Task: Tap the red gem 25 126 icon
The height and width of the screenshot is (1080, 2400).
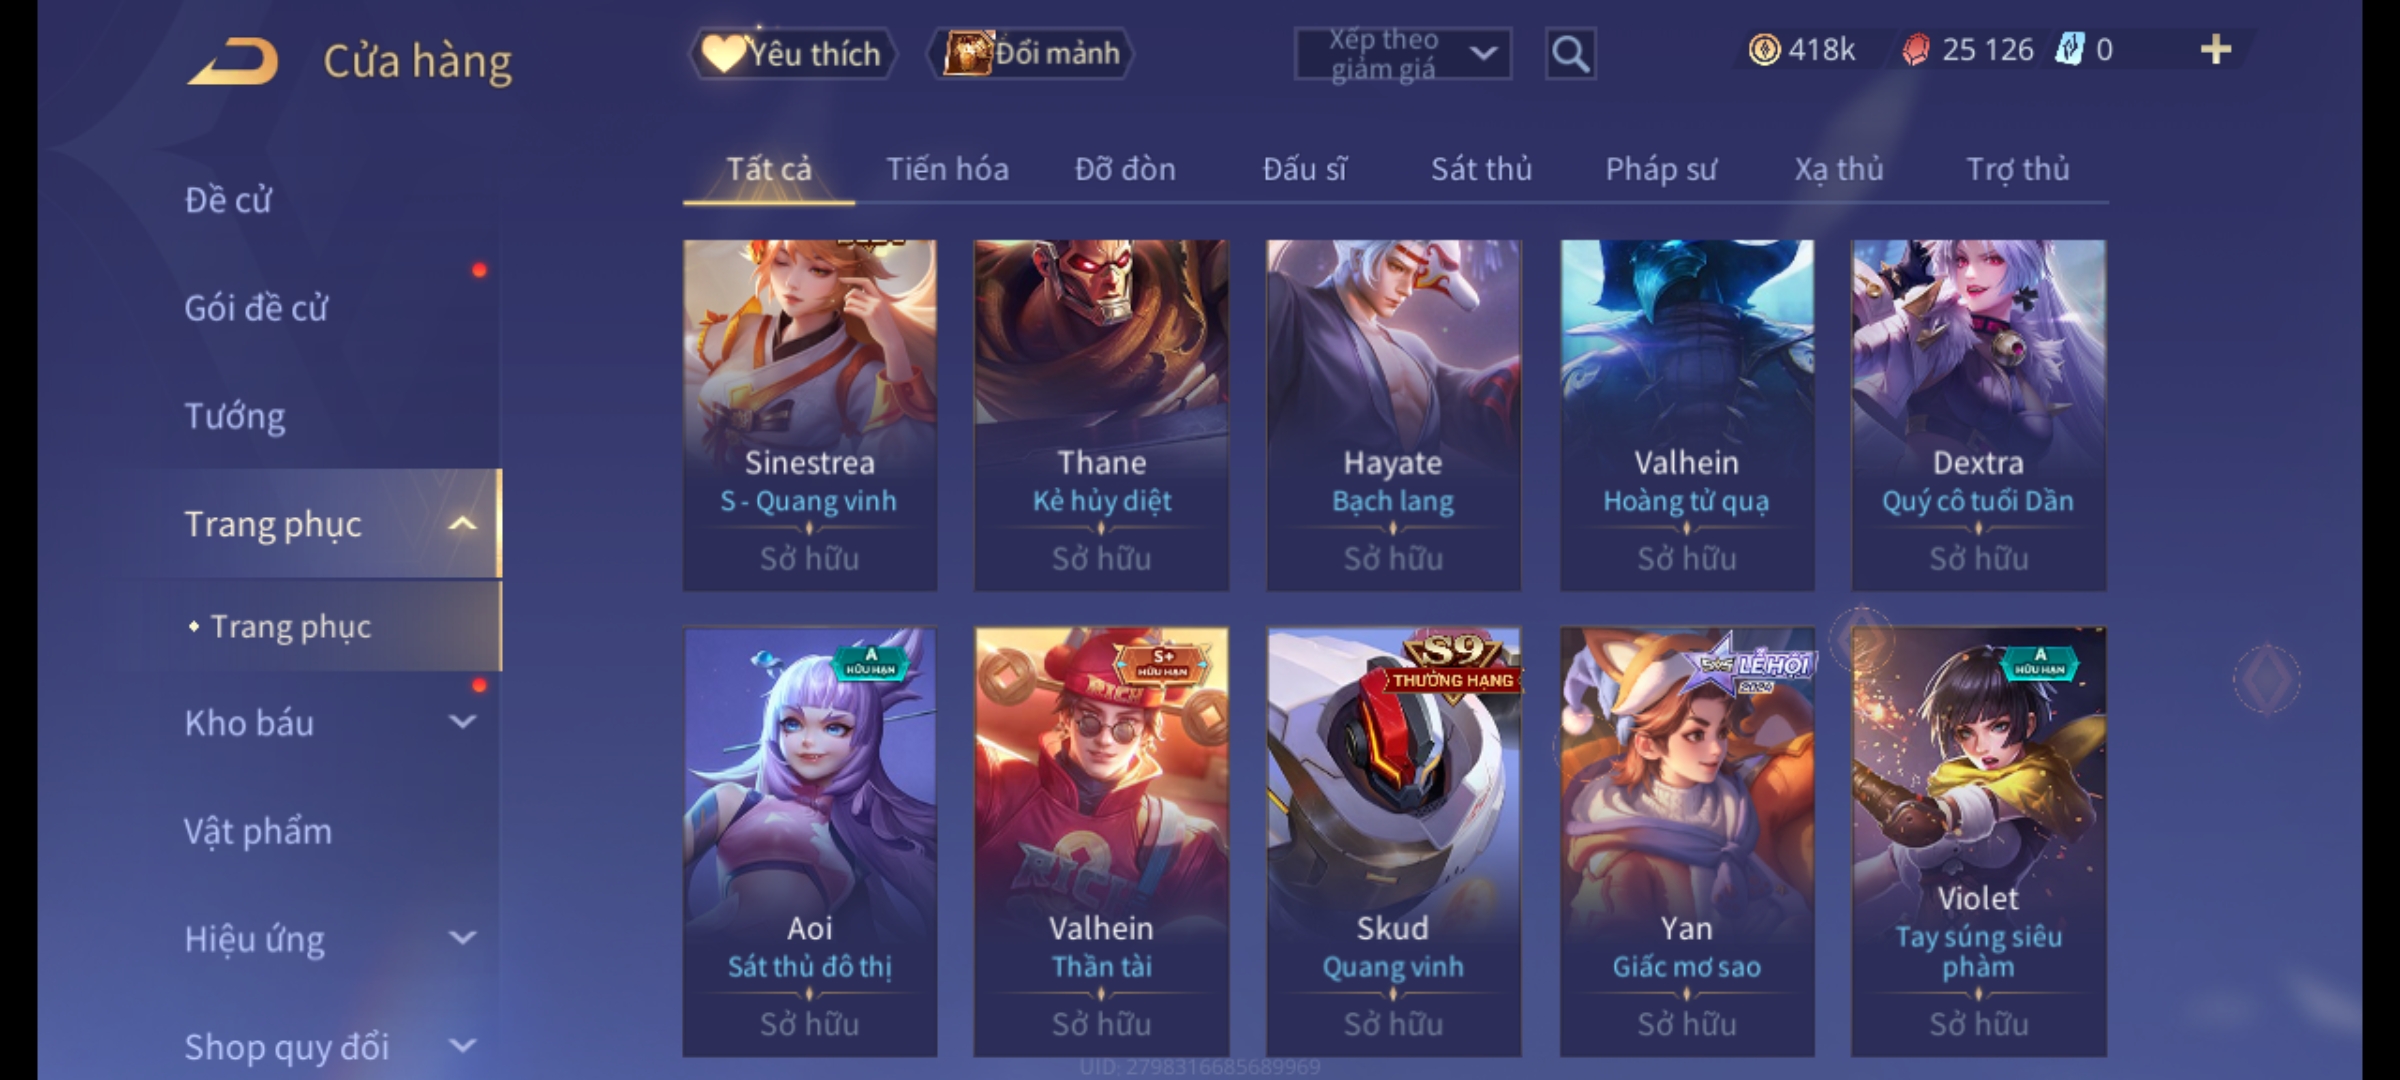Action: [x=1915, y=50]
